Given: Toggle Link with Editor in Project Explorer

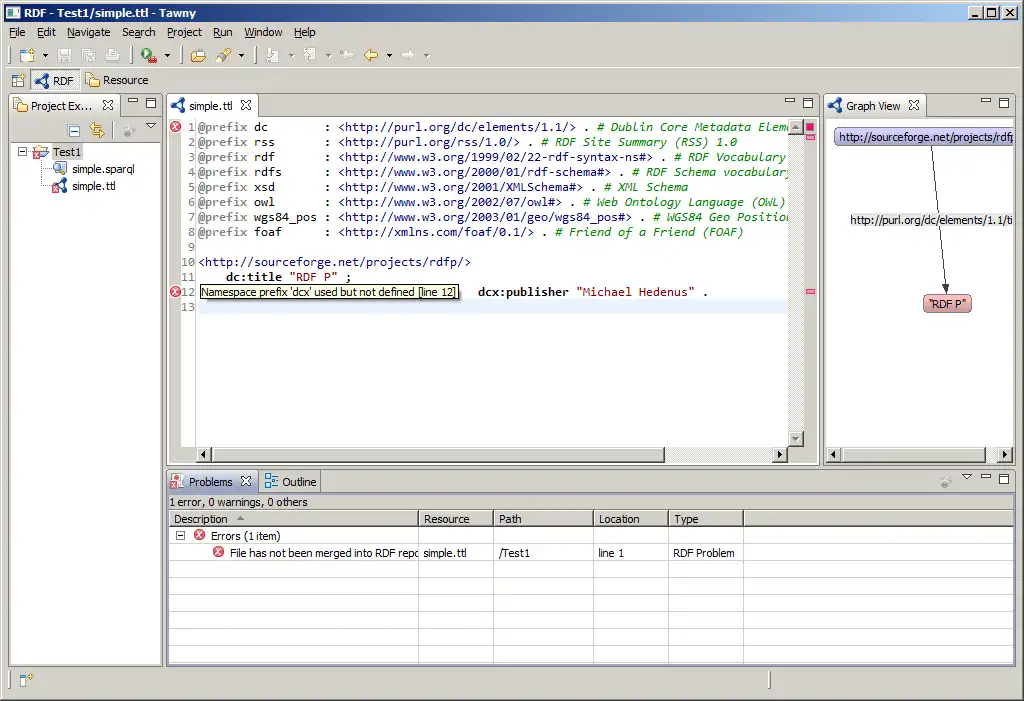Looking at the screenshot, I should pyautogui.click(x=97, y=130).
